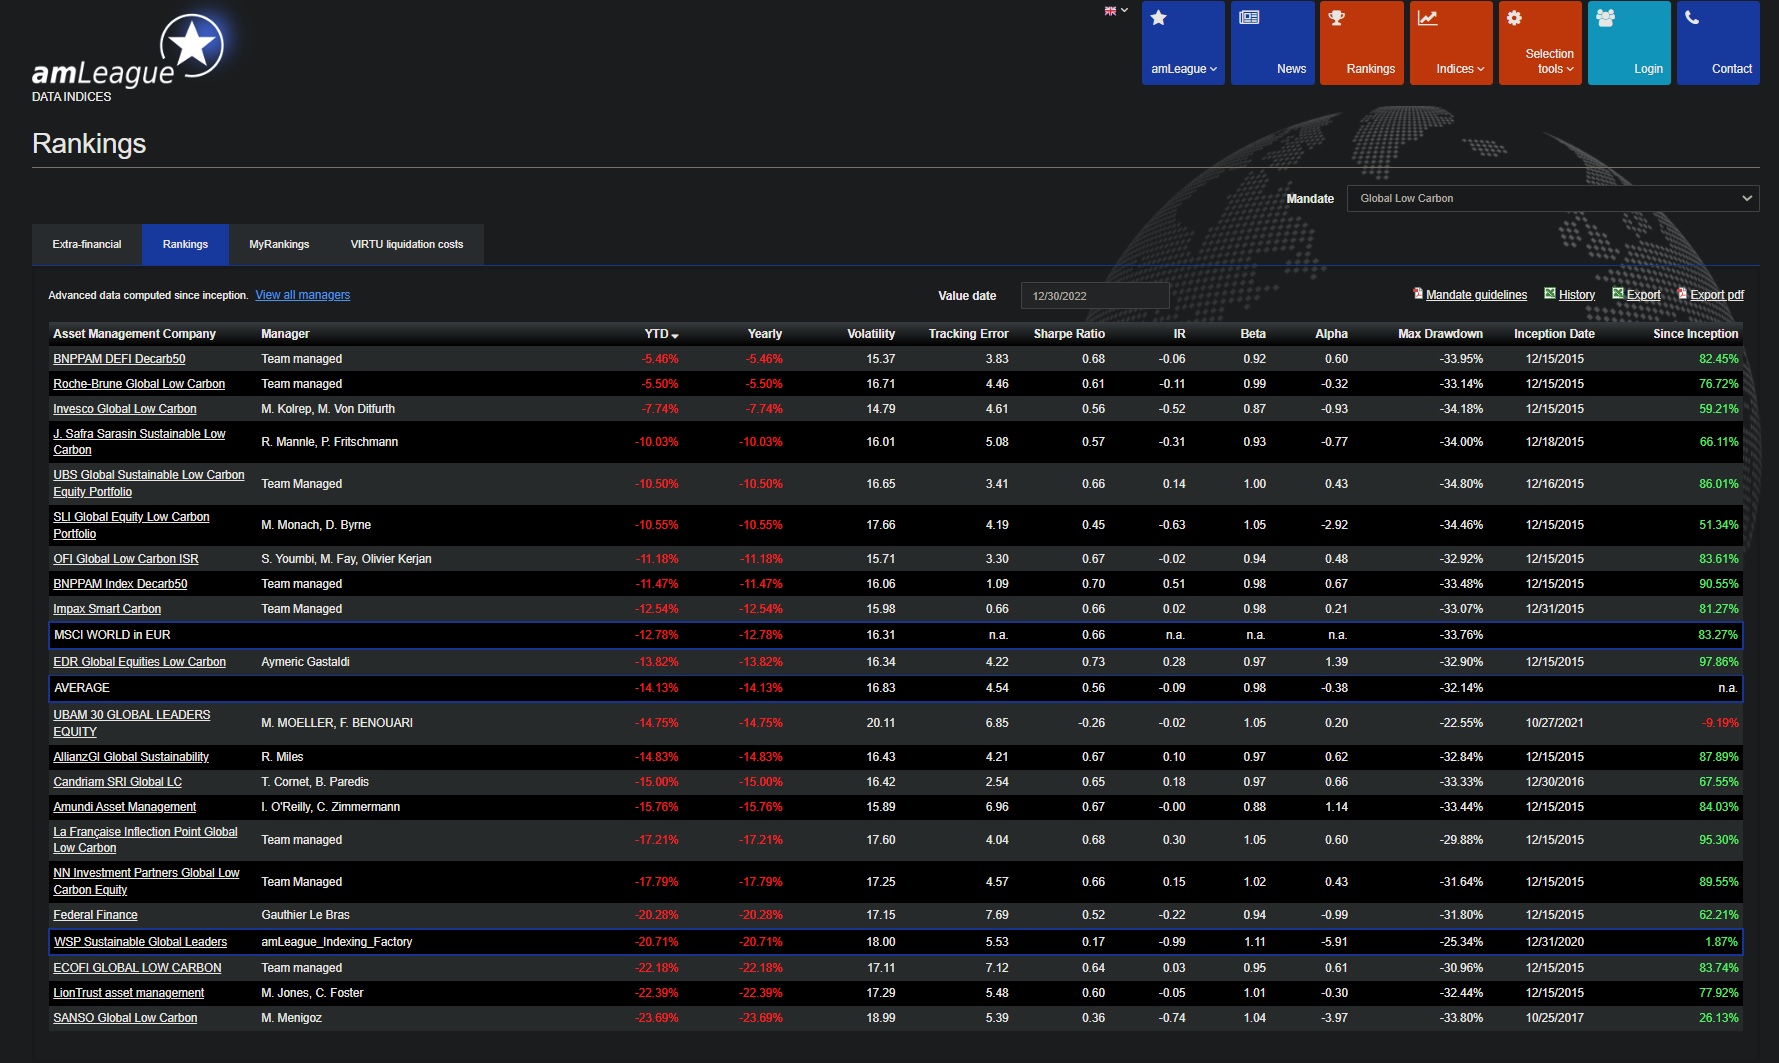Open SLI Global Equity Low Carbon Portfolio
The image size is (1779, 1063).
point(131,525)
